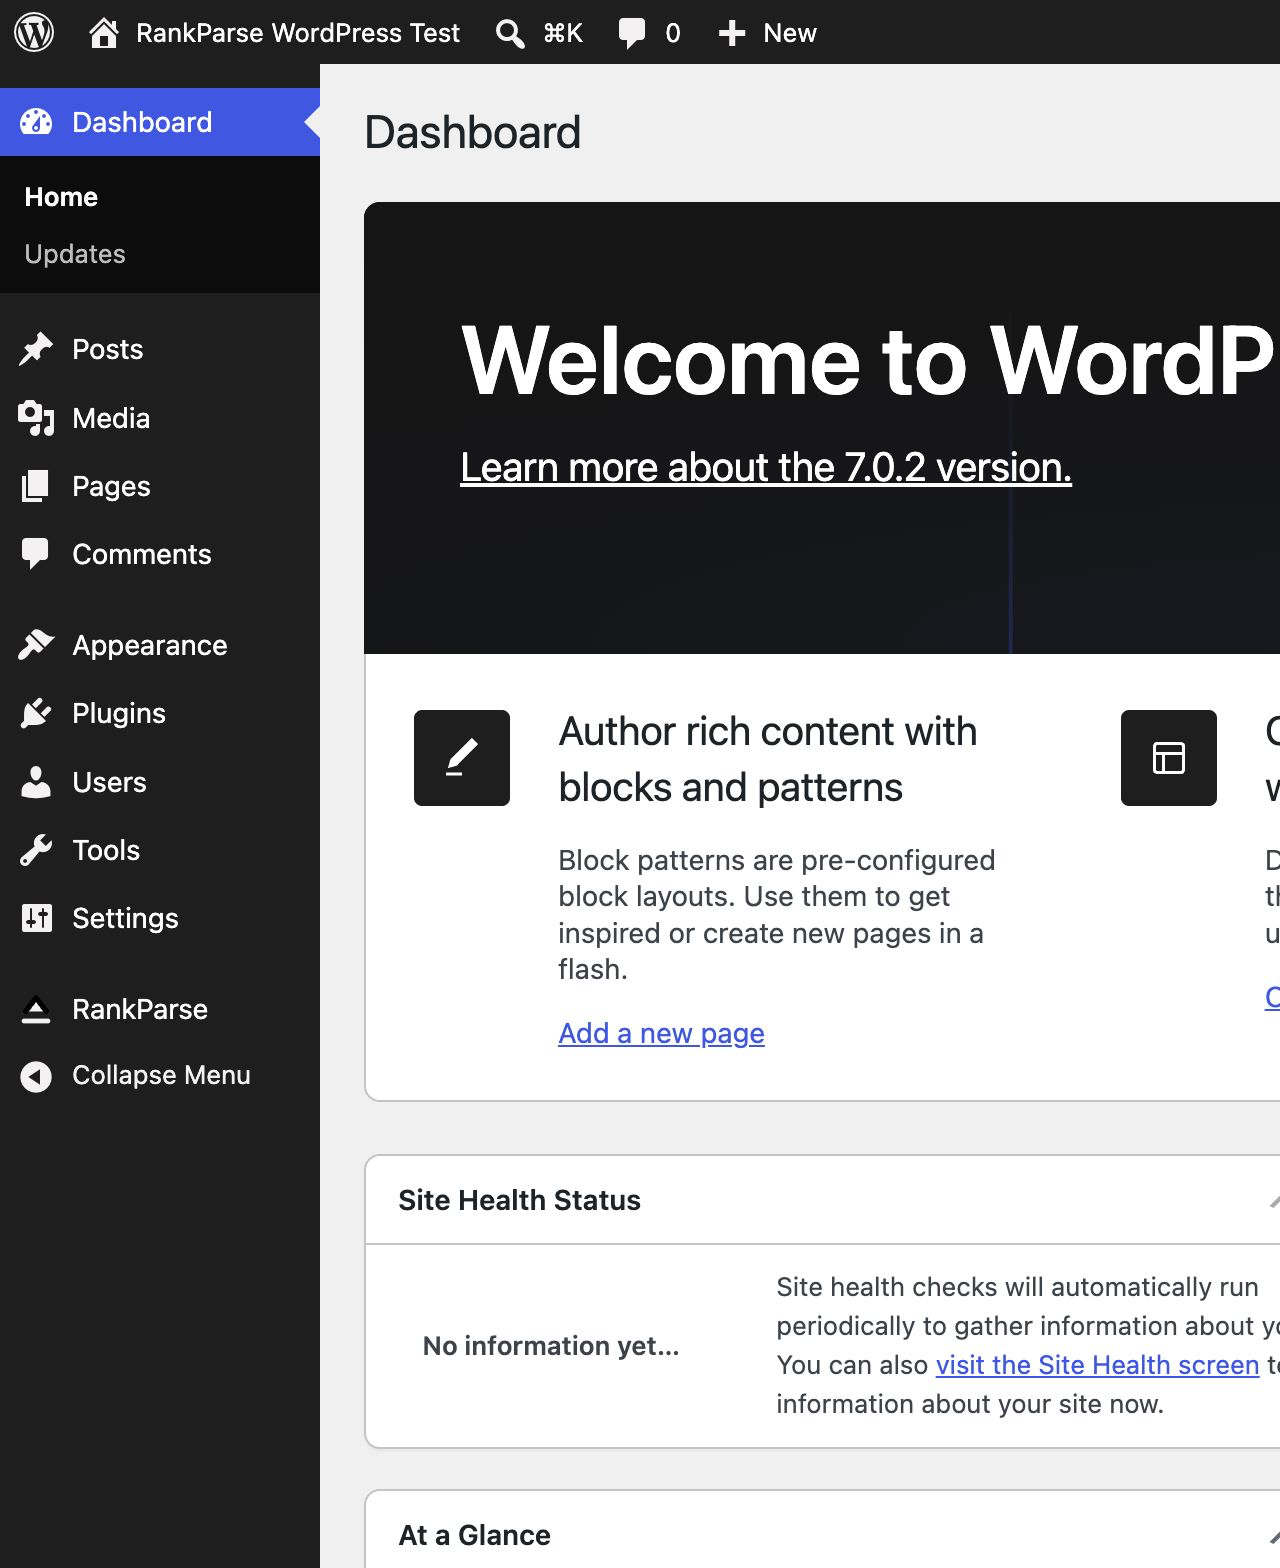Click the RankParse plugin icon
The width and height of the screenshot is (1280, 1568).
click(36, 1009)
